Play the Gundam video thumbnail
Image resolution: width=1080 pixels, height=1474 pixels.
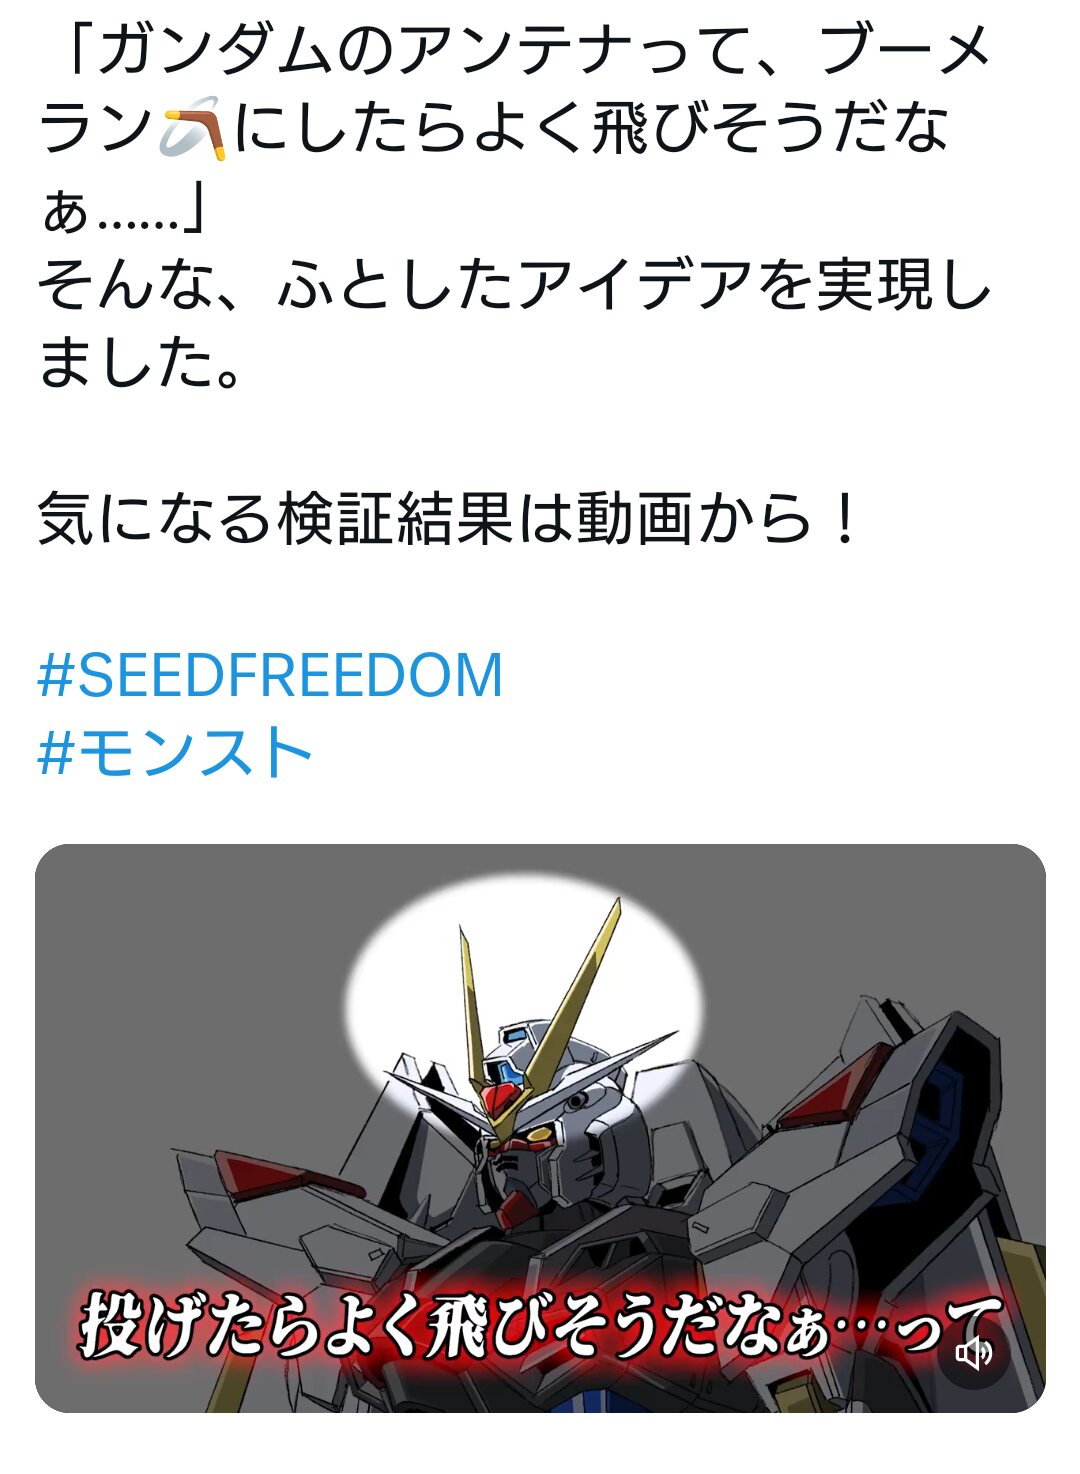tap(540, 1128)
